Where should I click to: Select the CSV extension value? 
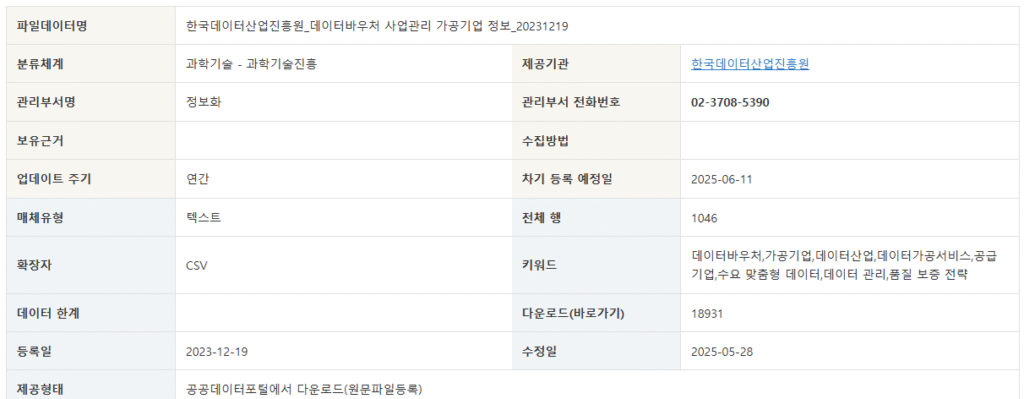tap(197, 266)
